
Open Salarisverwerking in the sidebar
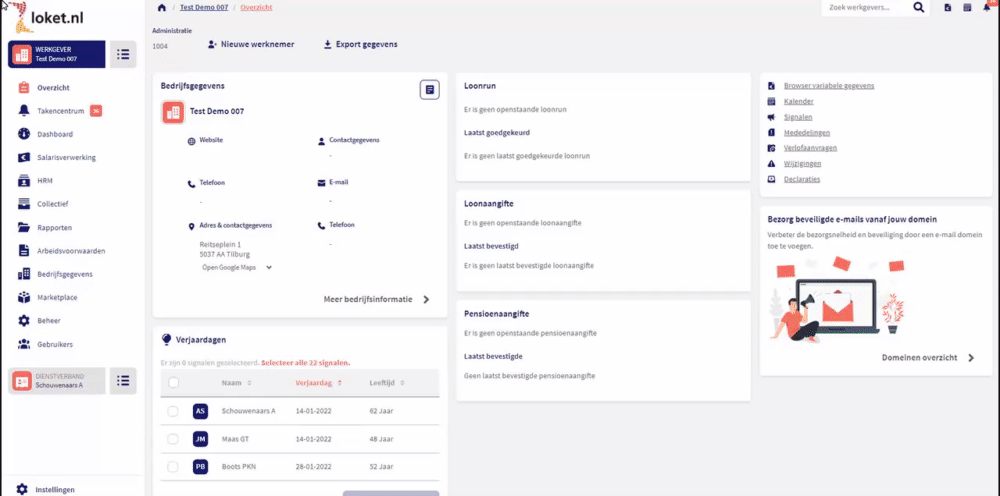[x=66, y=158]
